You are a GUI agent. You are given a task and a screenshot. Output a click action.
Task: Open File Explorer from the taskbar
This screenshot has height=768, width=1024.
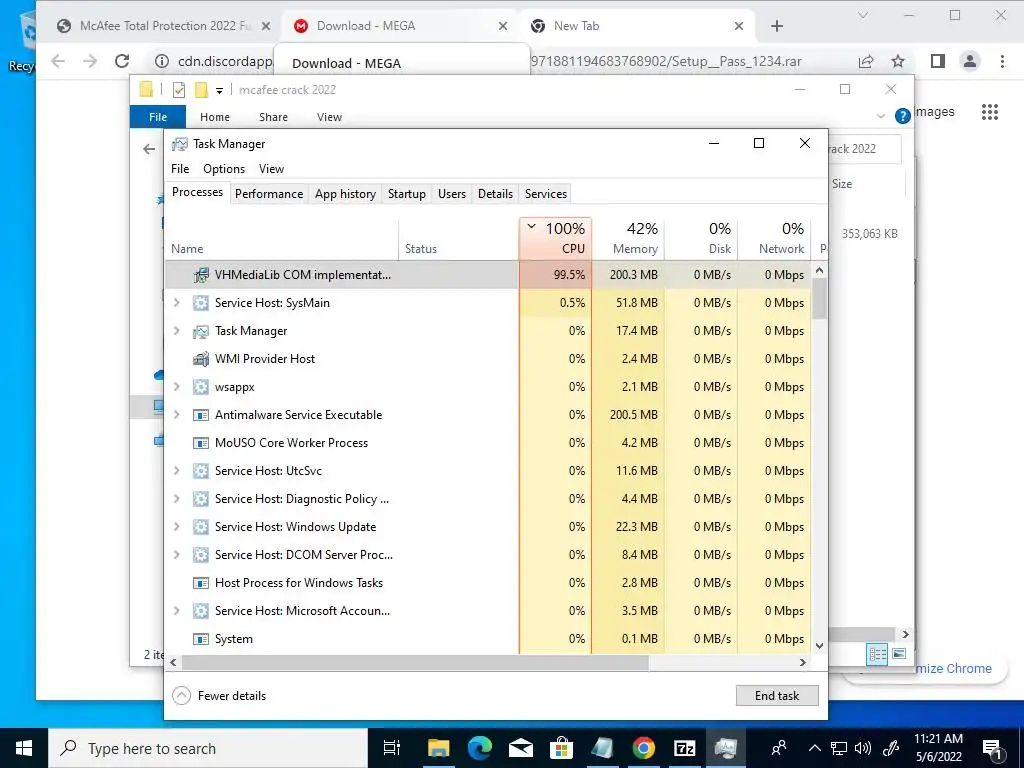click(438, 748)
